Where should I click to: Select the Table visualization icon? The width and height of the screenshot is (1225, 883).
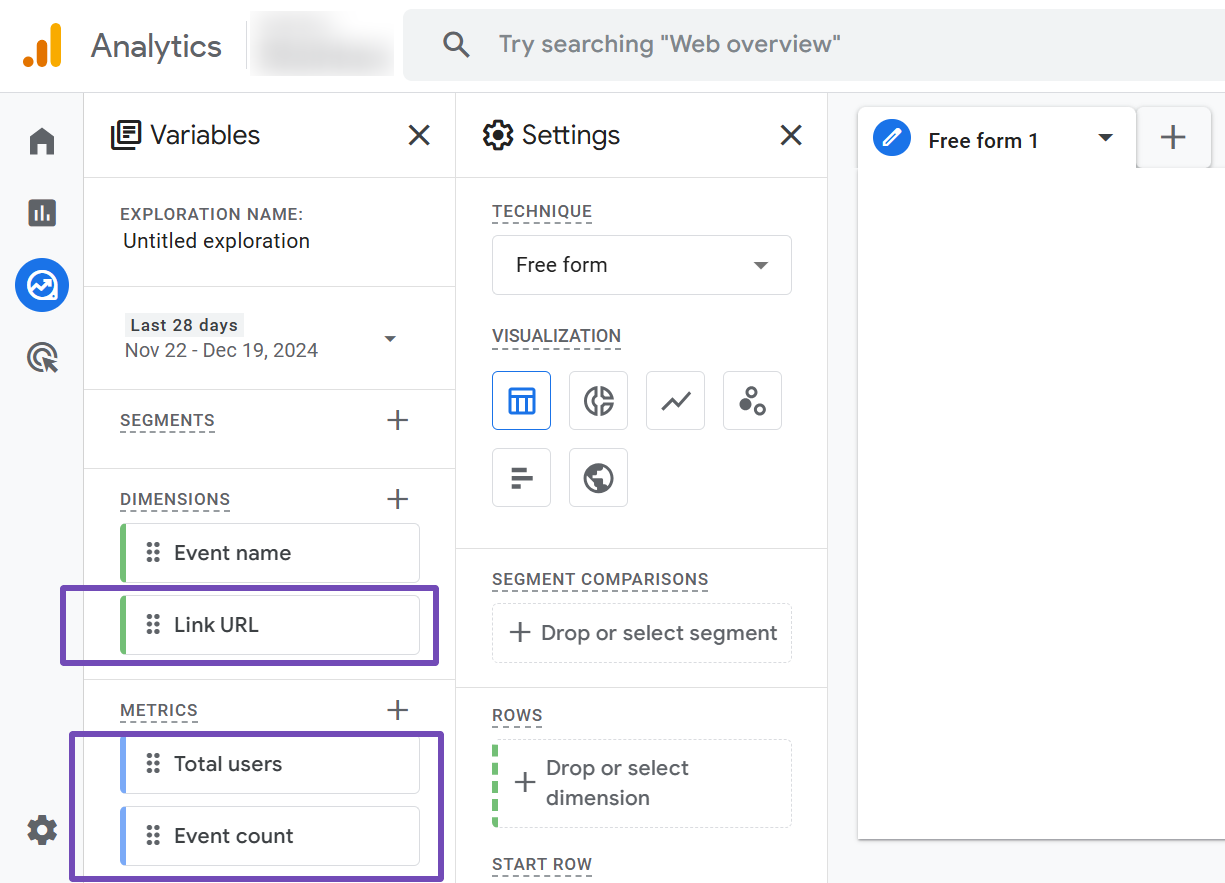521,401
